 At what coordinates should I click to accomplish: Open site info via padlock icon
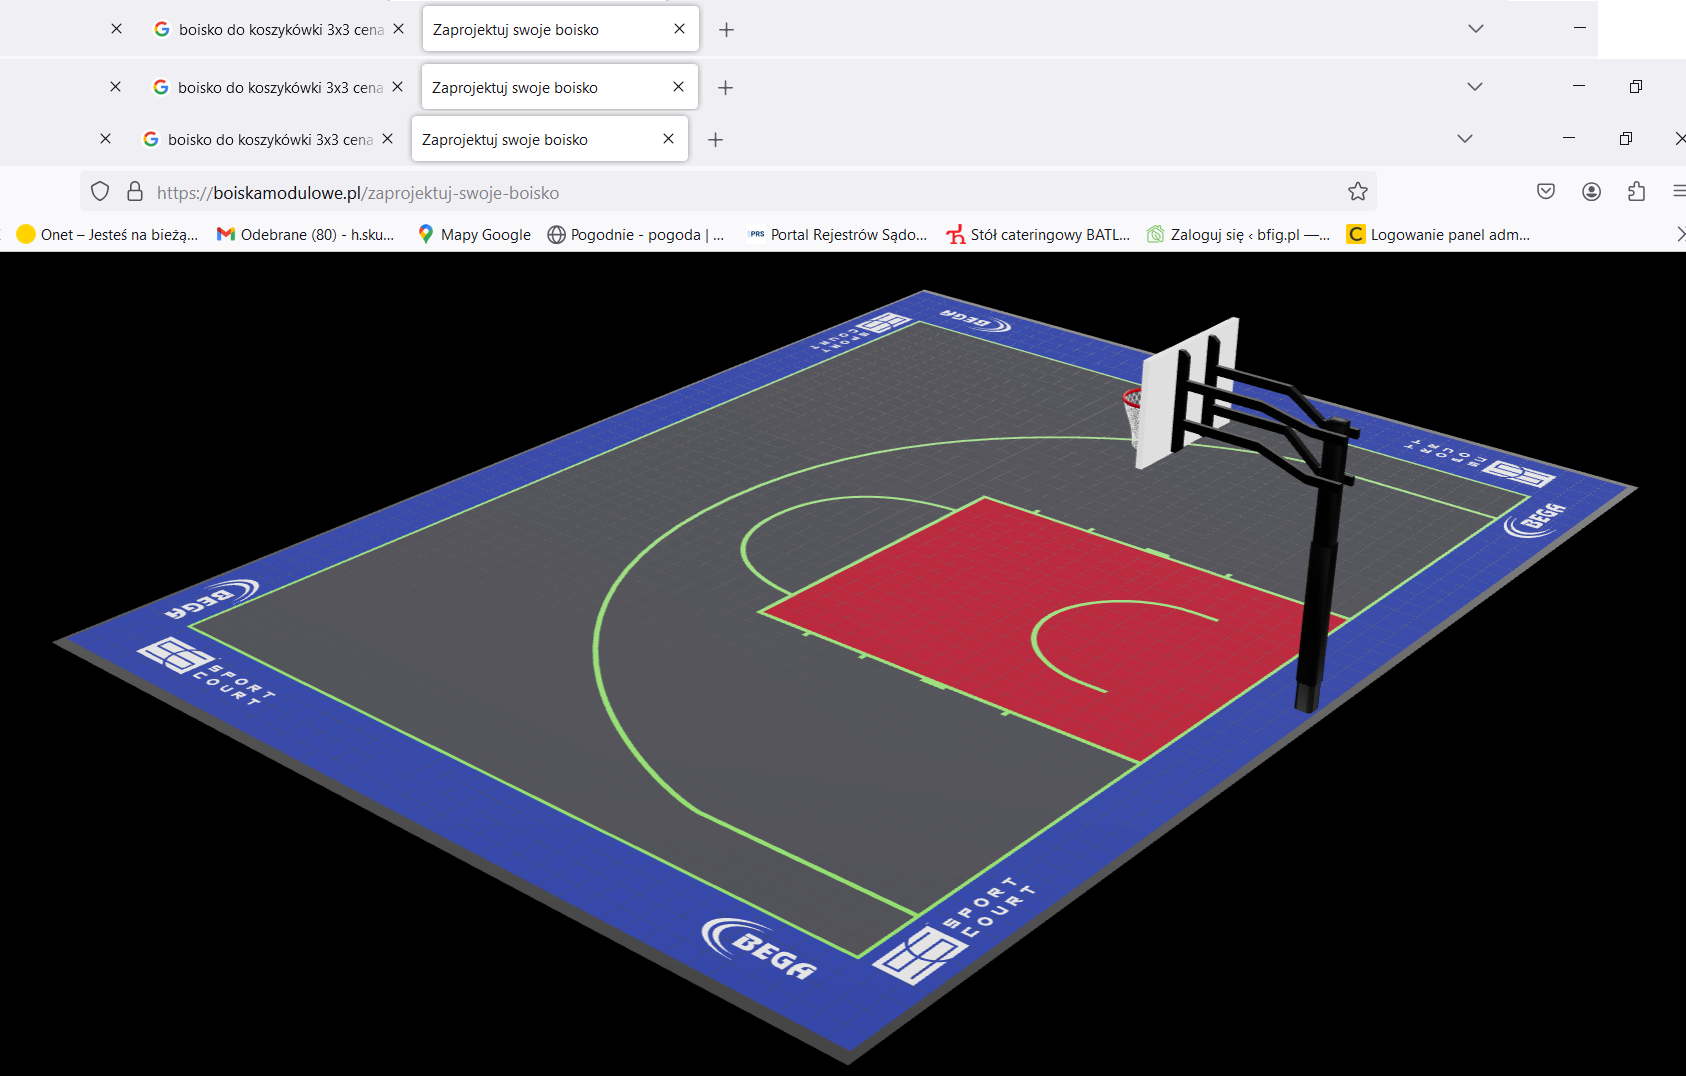point(135,192)
